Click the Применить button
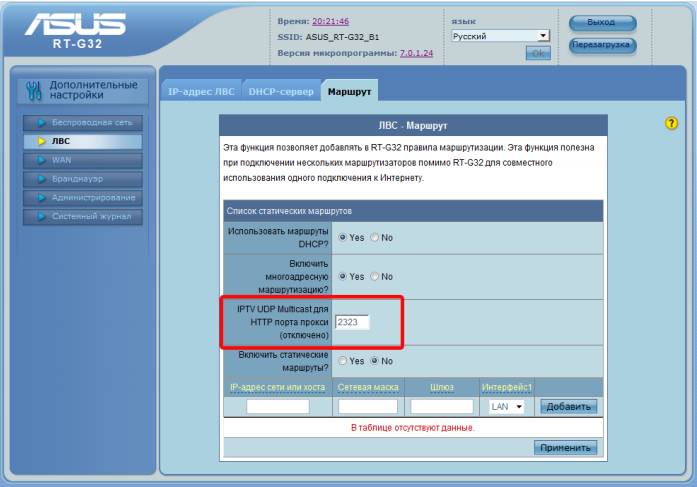Image resolution: width=697 pixels, height=487 pixels. [x=567, y=447]
